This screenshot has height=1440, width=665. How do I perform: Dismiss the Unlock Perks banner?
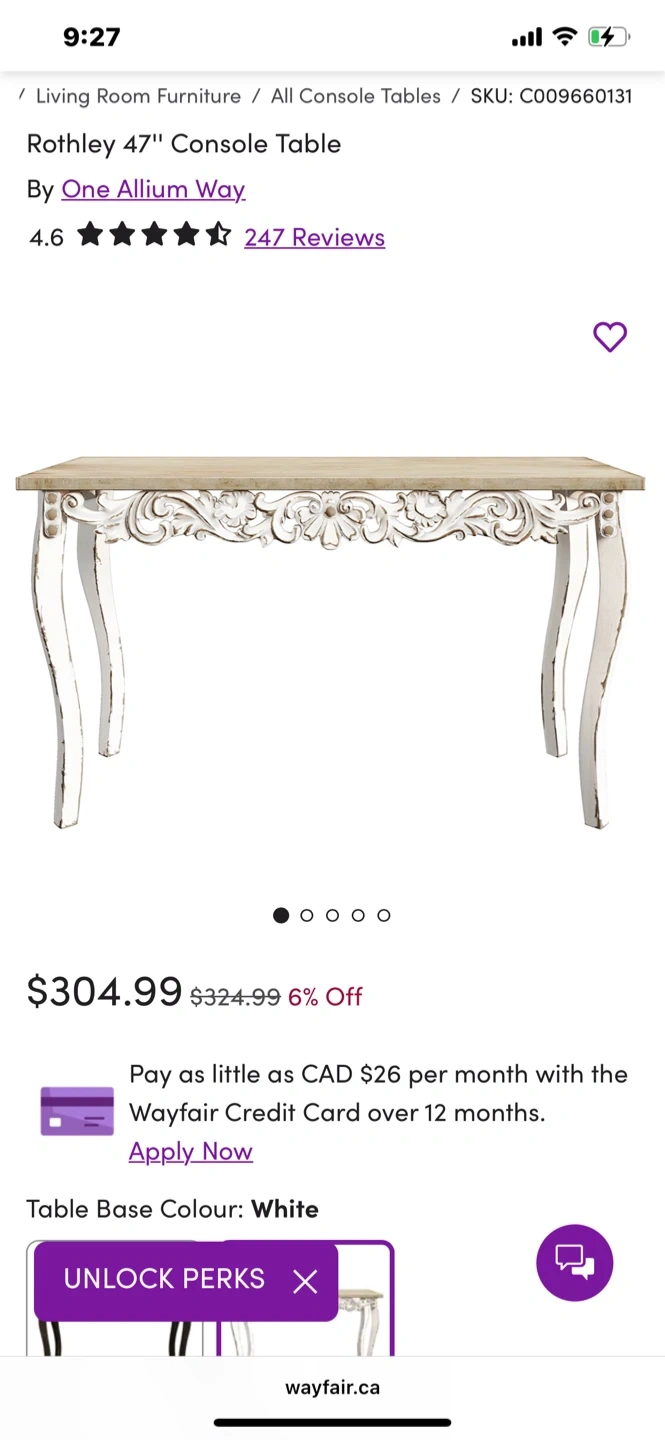pyautogui.click(x=305, y=1281)
